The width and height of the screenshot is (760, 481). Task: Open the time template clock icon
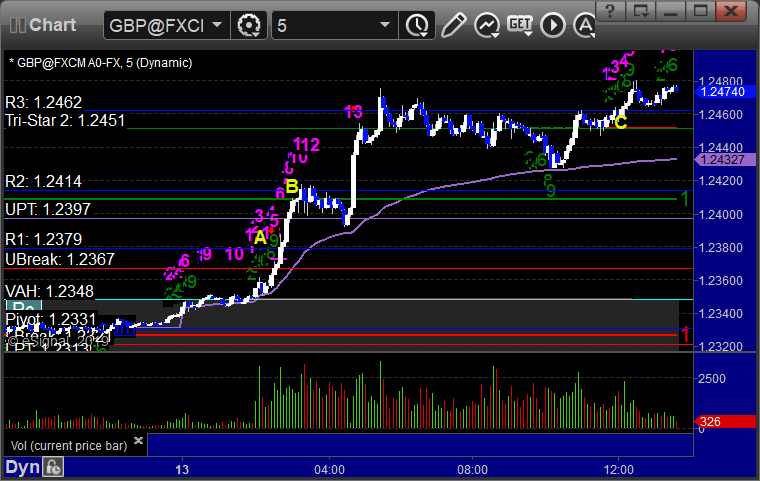point(417,25)
